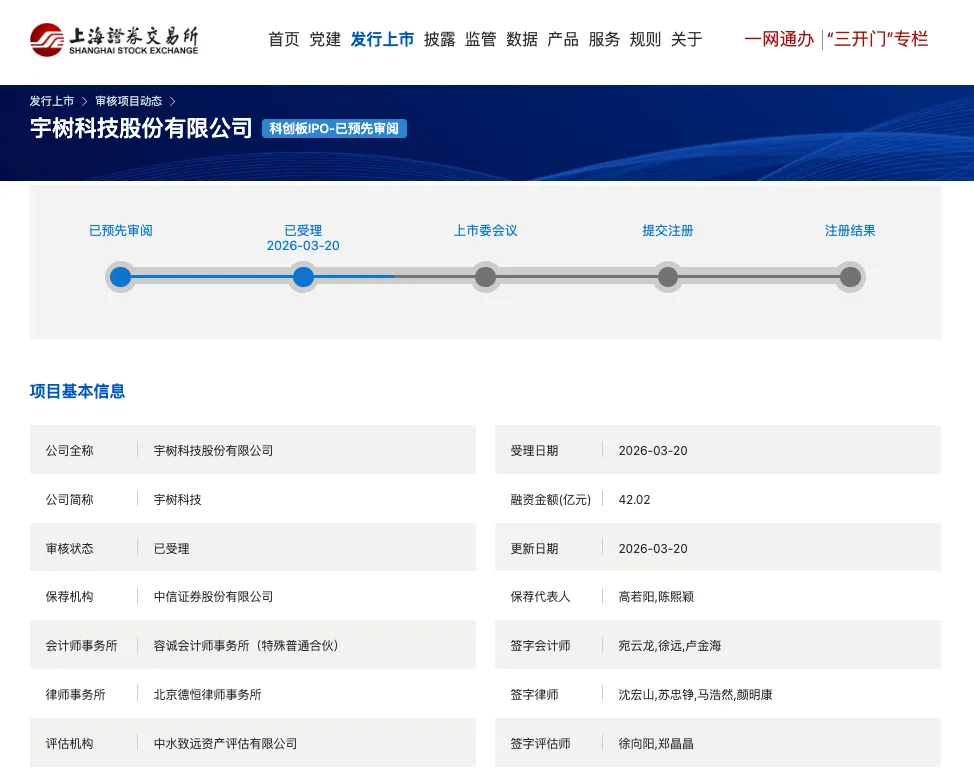Open the 披露 navigation menu
The width and height of the screenshot is (974, 779).
point(440,39)
